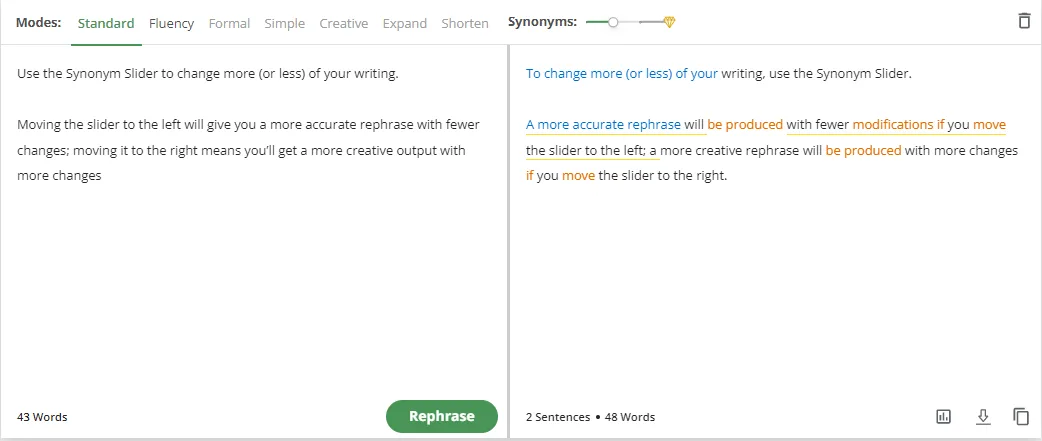1042x441 pixels.
Task: Pick the Shorten mode tab
Action: (465, 23)
